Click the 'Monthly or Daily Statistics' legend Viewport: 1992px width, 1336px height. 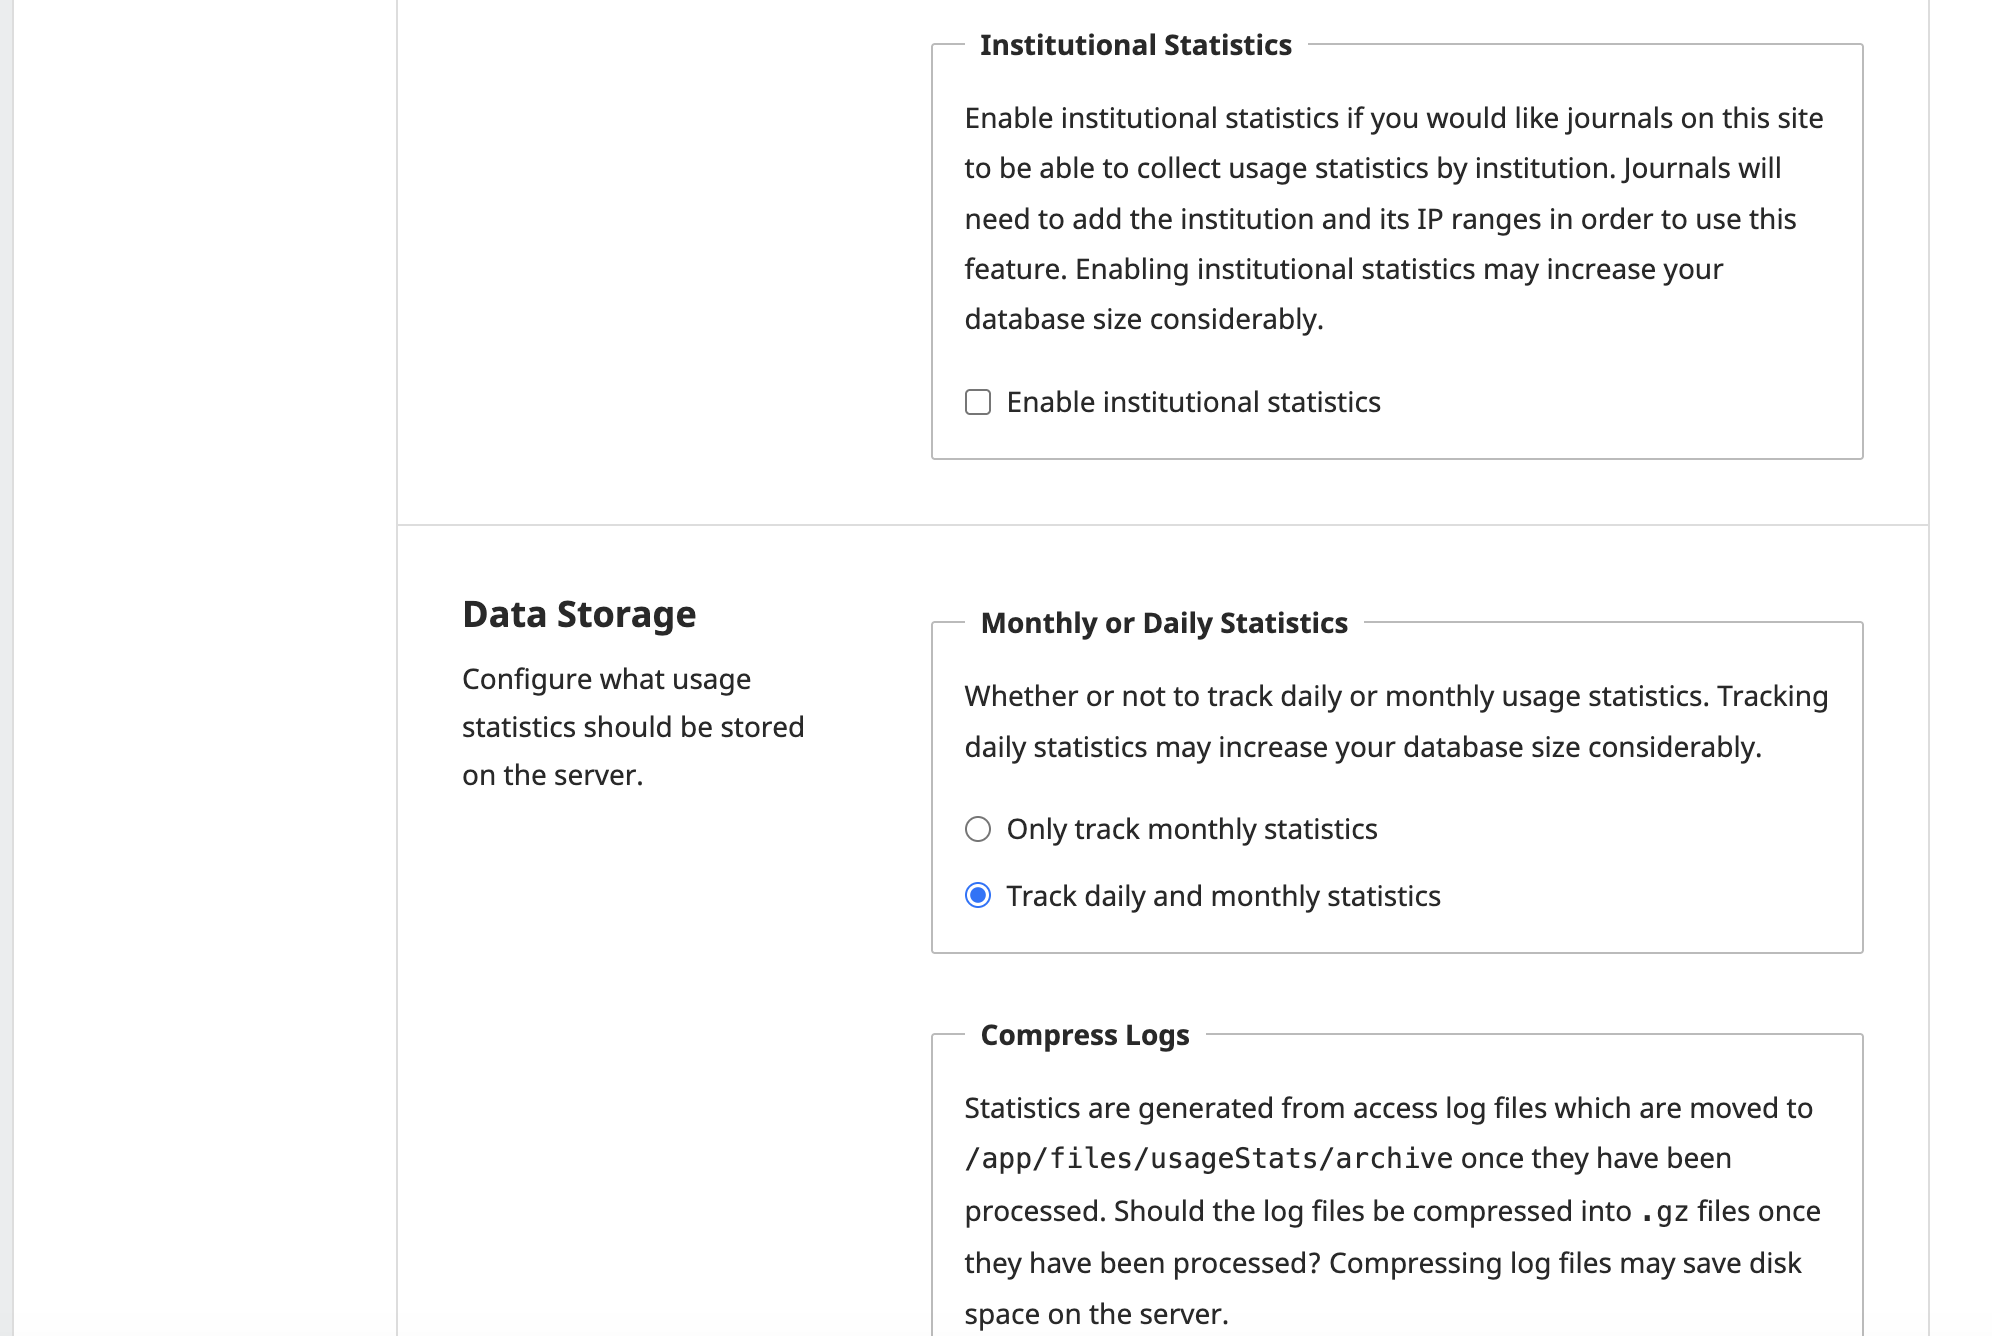point(1164,623)
